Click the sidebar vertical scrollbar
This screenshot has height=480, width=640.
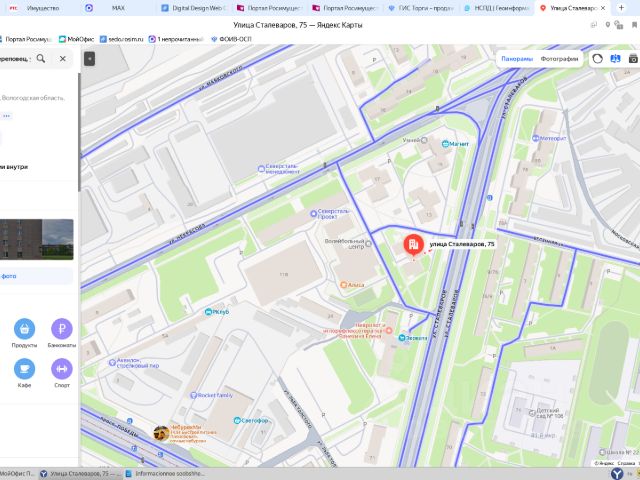pos(79,131)
